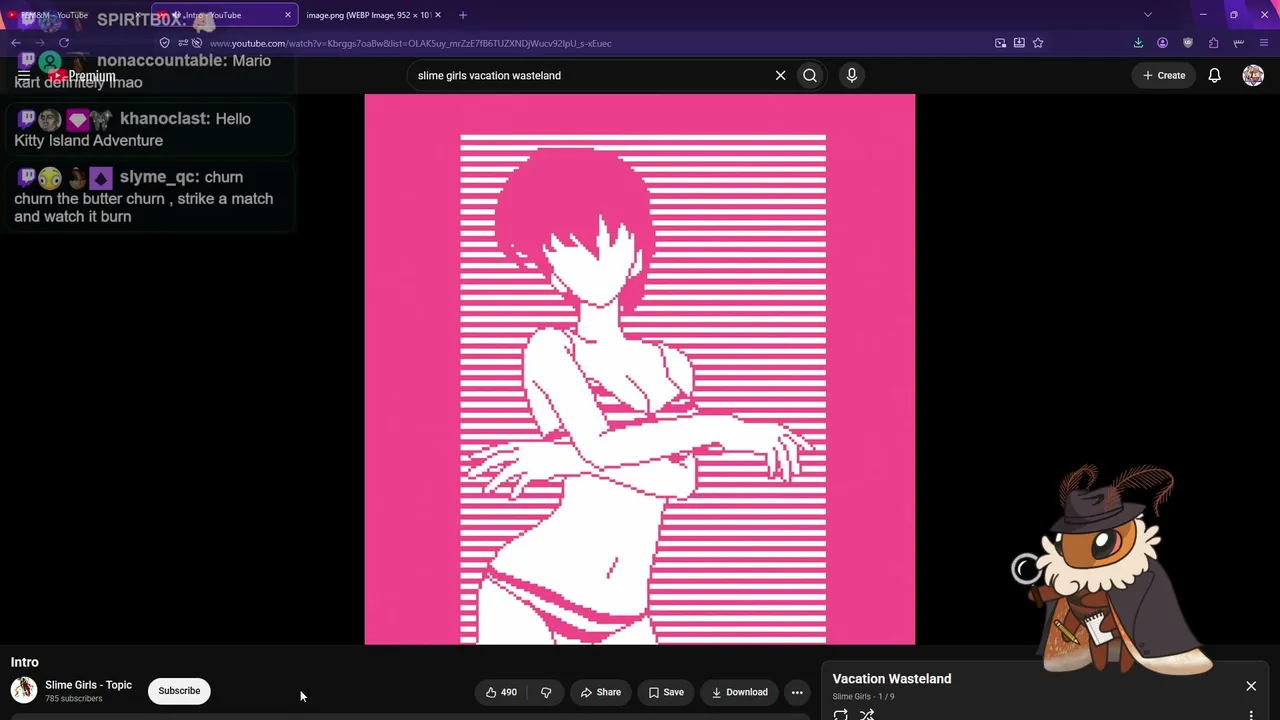Open the uBlock shield extension
Viewport: 1280px width, 720px height.
1188,43
